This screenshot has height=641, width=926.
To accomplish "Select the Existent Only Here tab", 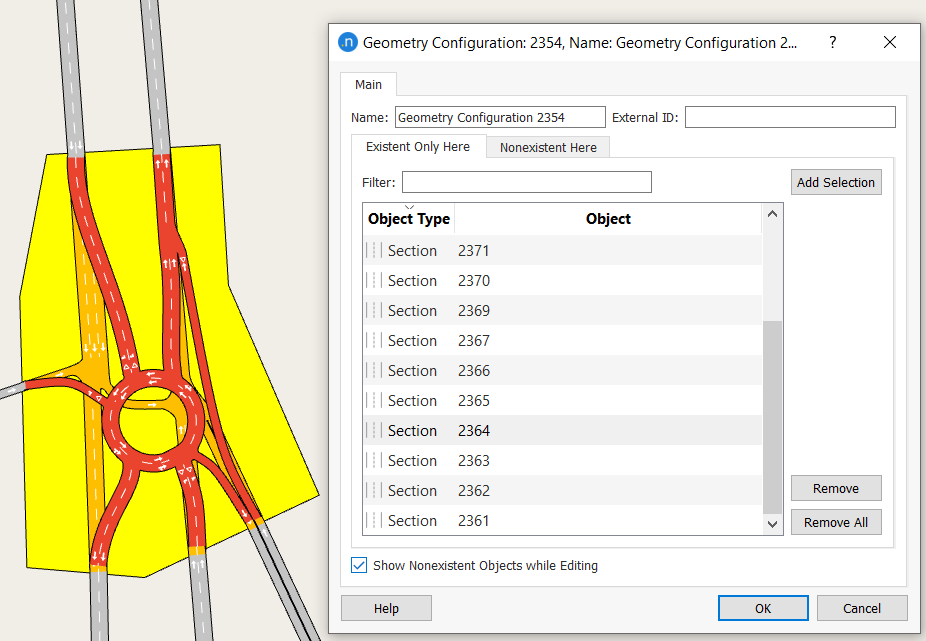I will [x=418, y=147].
